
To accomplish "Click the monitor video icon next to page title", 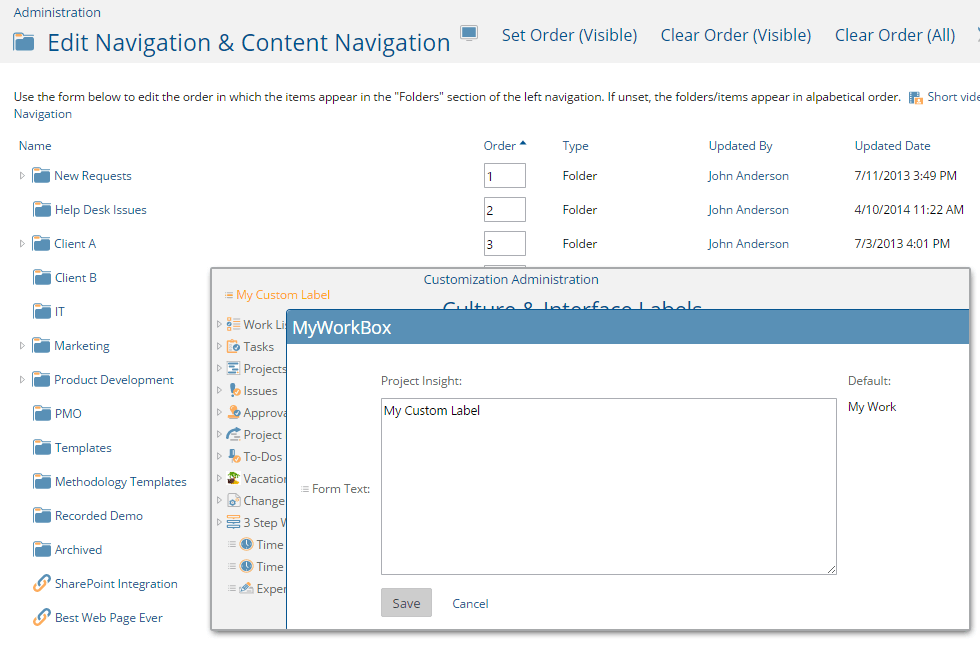I will pyautogui.click(x=468, y=33).
